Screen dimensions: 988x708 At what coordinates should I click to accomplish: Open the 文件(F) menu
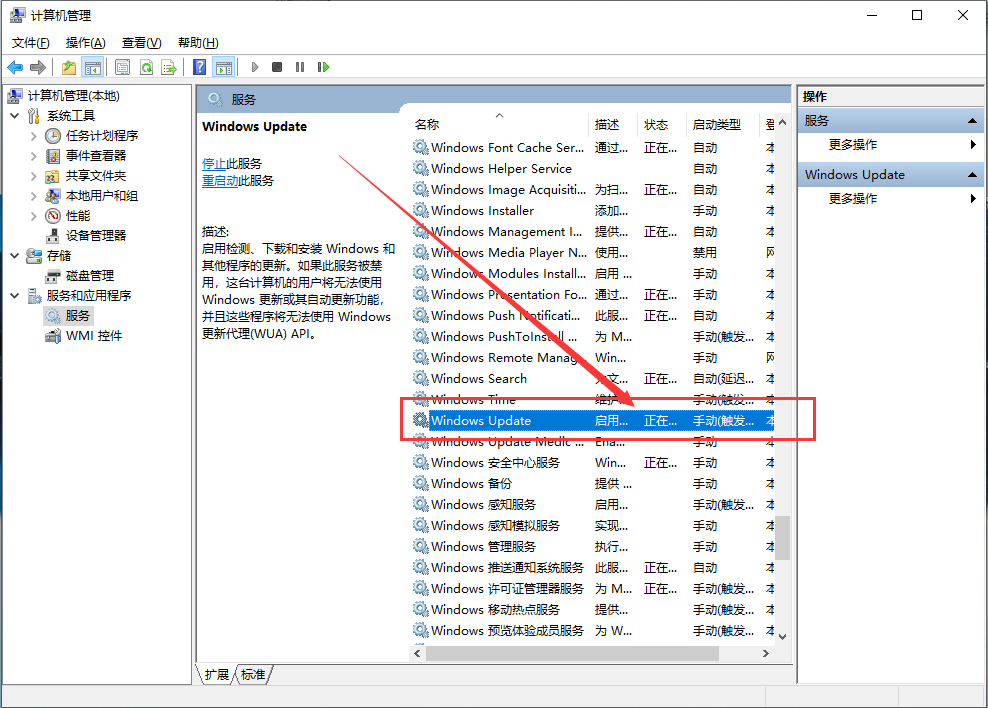pyautogui.click(x=30, y=43)
